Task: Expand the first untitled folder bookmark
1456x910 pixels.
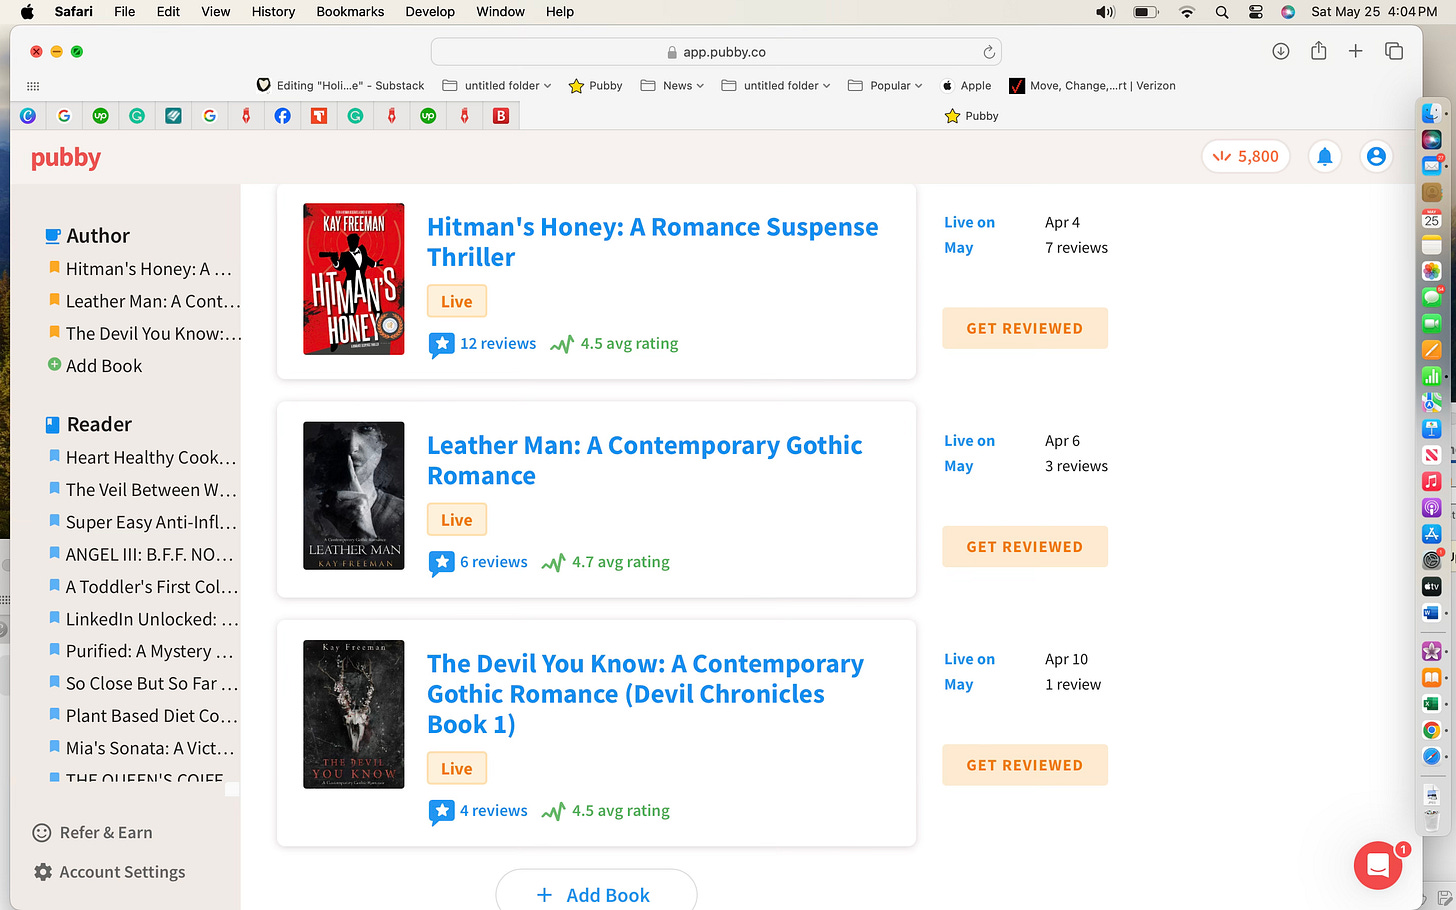Action: click(x=497, y=86)
